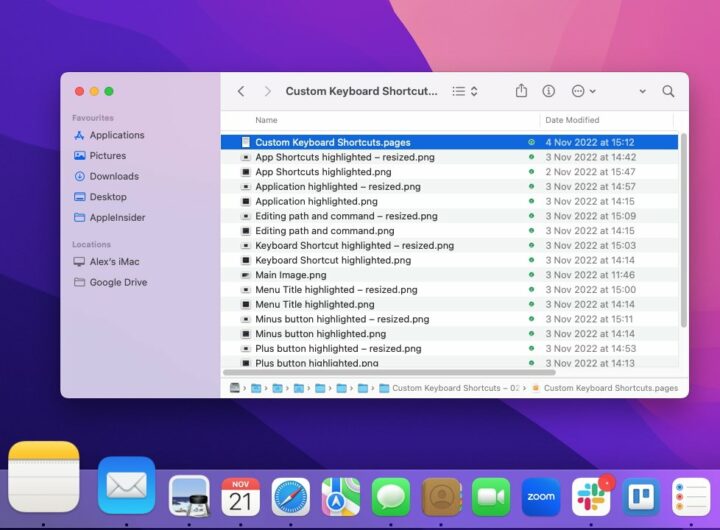720x530 pixels.
Task: Open the Search magnifier in Finder
Action: (668, 91)
